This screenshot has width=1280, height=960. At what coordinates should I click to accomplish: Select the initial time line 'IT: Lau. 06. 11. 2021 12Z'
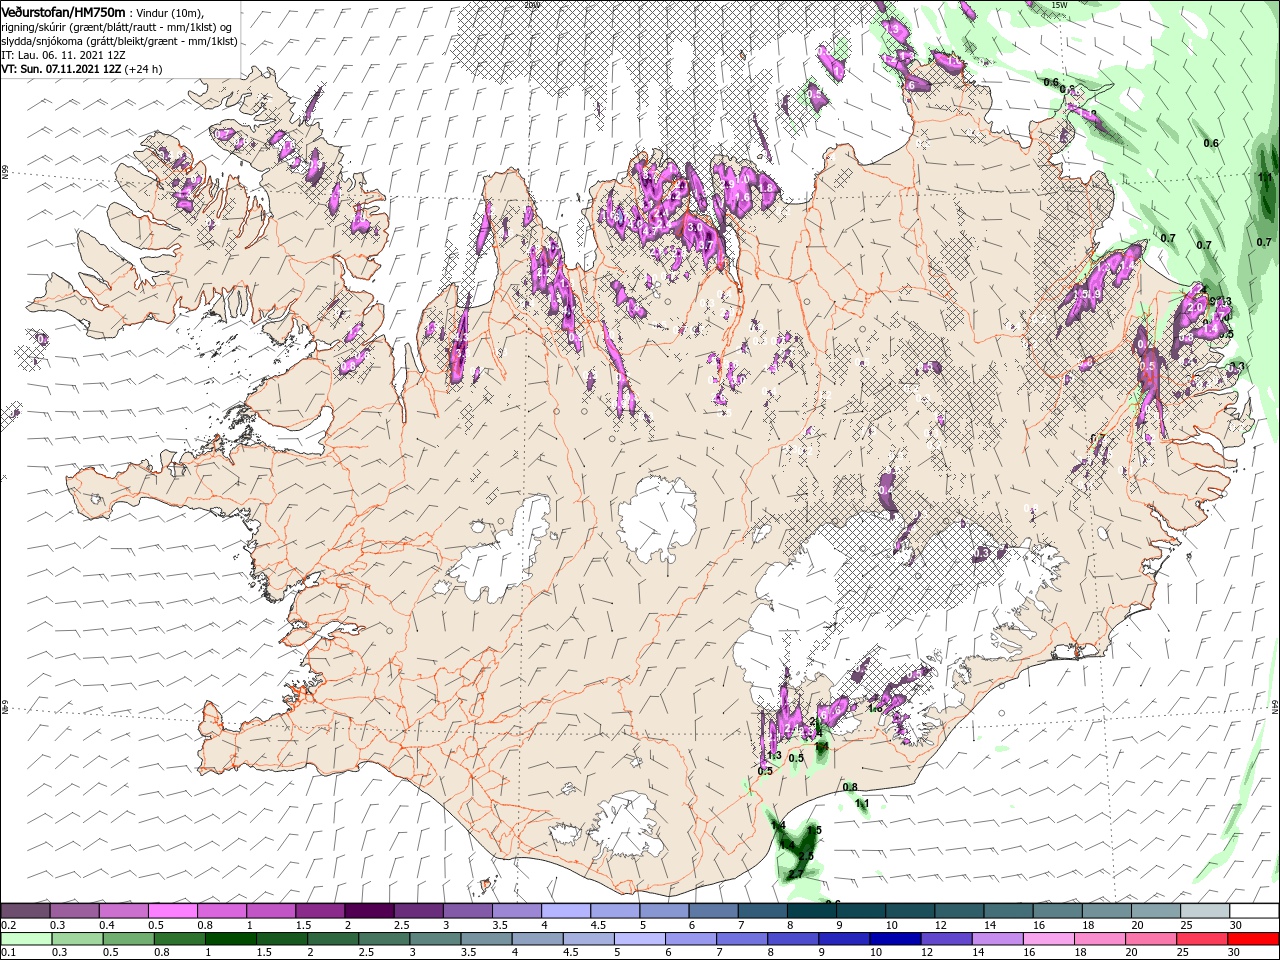63,55
